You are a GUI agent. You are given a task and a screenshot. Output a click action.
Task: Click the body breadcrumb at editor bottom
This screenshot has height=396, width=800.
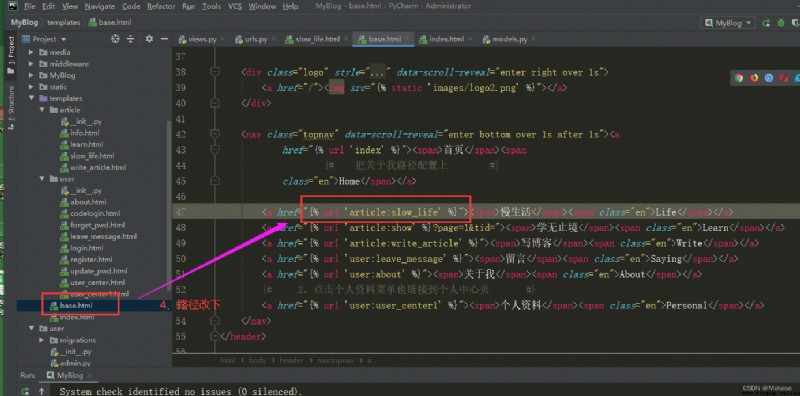pos(257,360)
